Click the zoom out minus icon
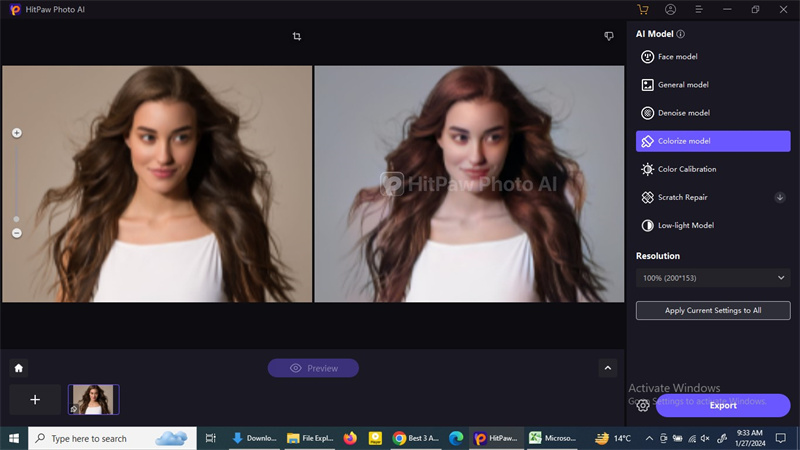The height and width of the screenshot is (450, 800). (17, 233)
